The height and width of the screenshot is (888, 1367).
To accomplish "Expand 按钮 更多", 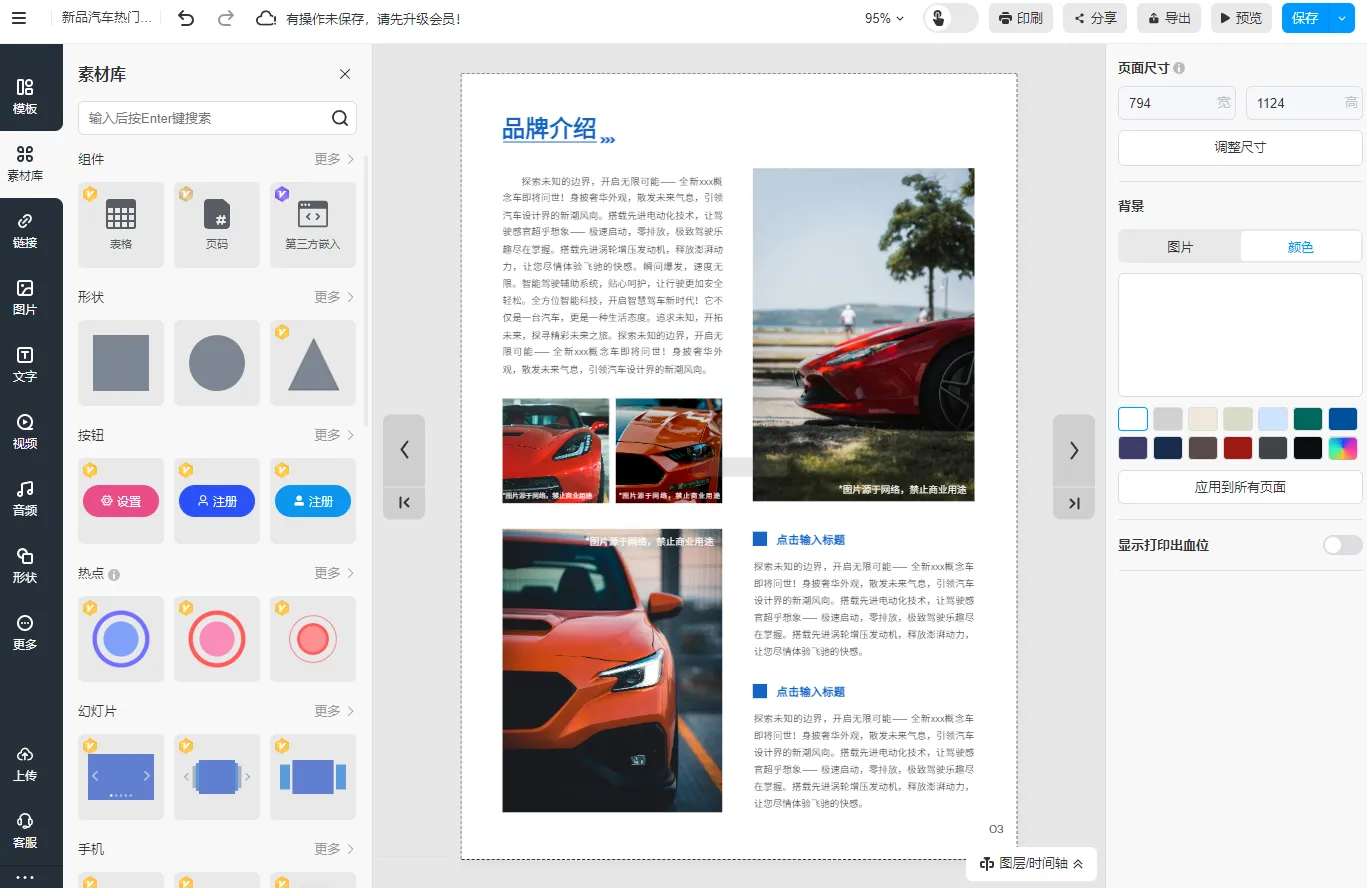I will tap(334, 435).
